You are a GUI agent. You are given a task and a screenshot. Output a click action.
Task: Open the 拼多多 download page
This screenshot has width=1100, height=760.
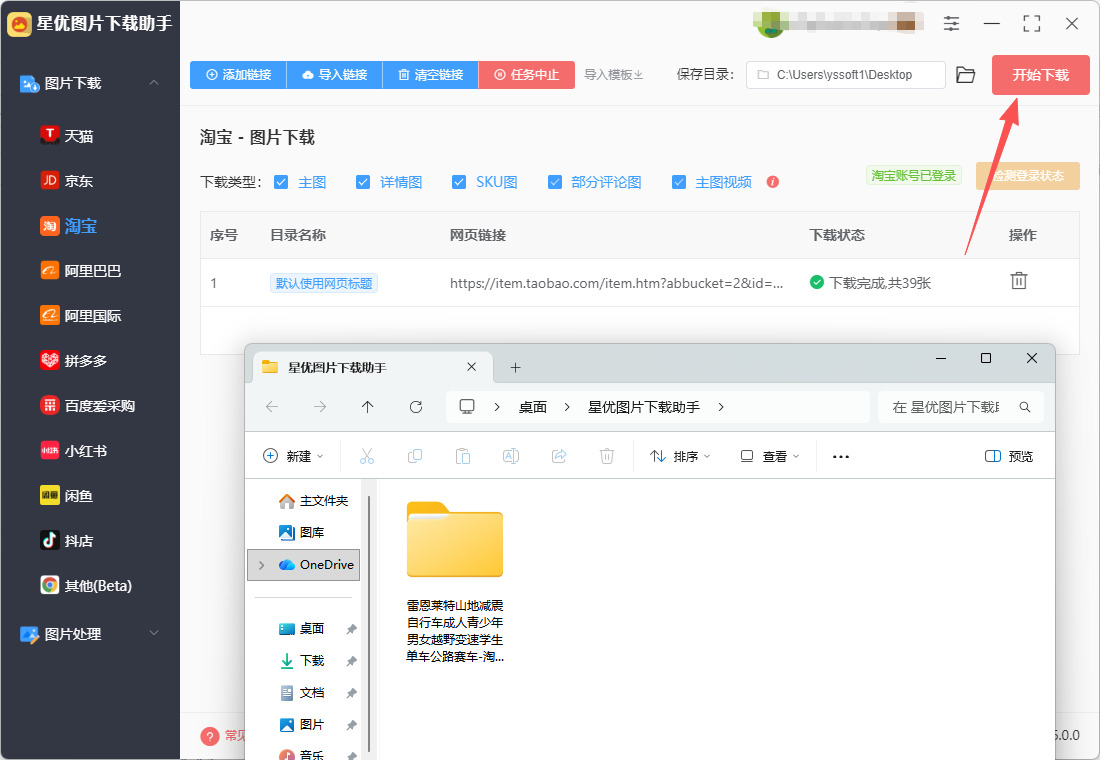pos(85,360)
